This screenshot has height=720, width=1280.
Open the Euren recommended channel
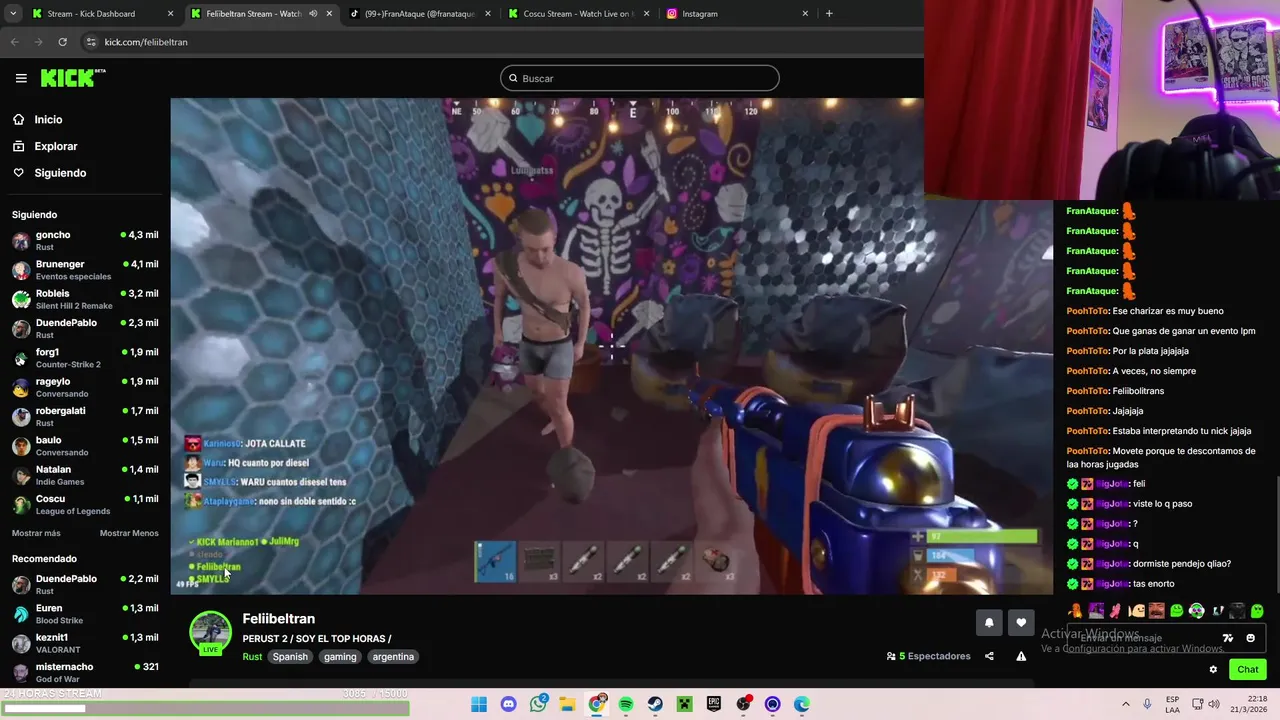[x=85, y=614]
